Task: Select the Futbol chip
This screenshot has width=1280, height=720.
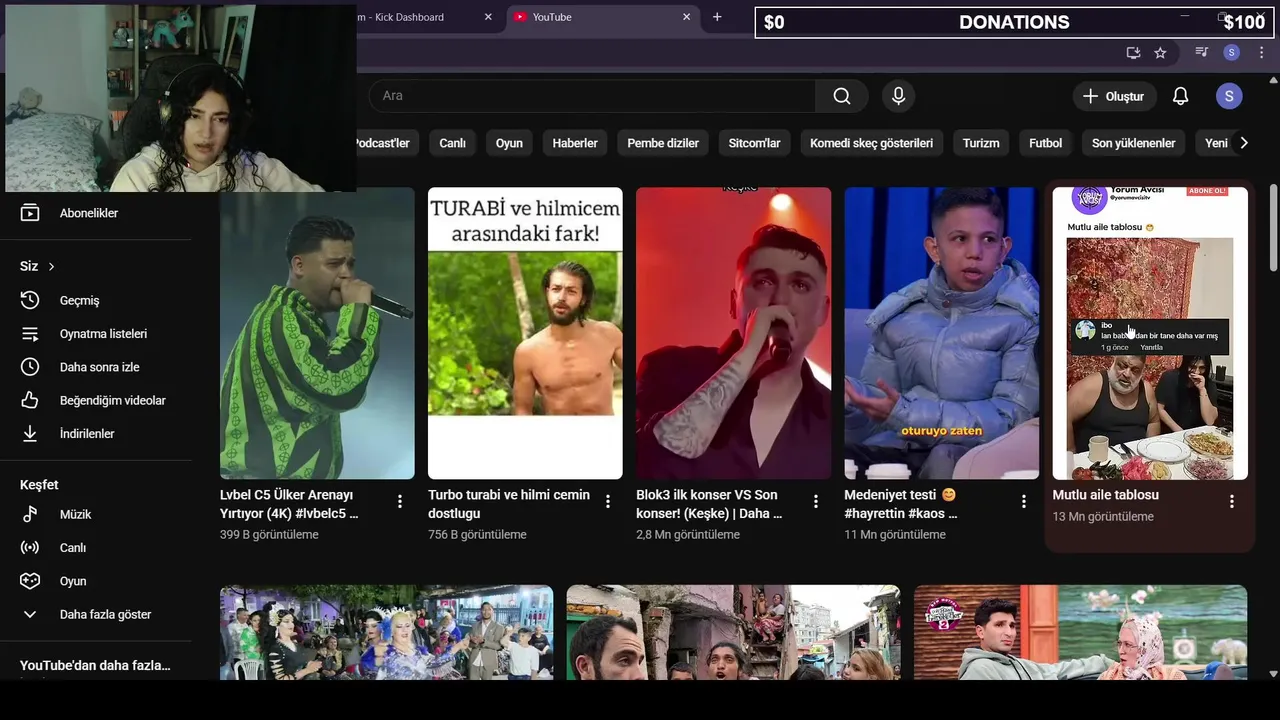Action: 1045,143
